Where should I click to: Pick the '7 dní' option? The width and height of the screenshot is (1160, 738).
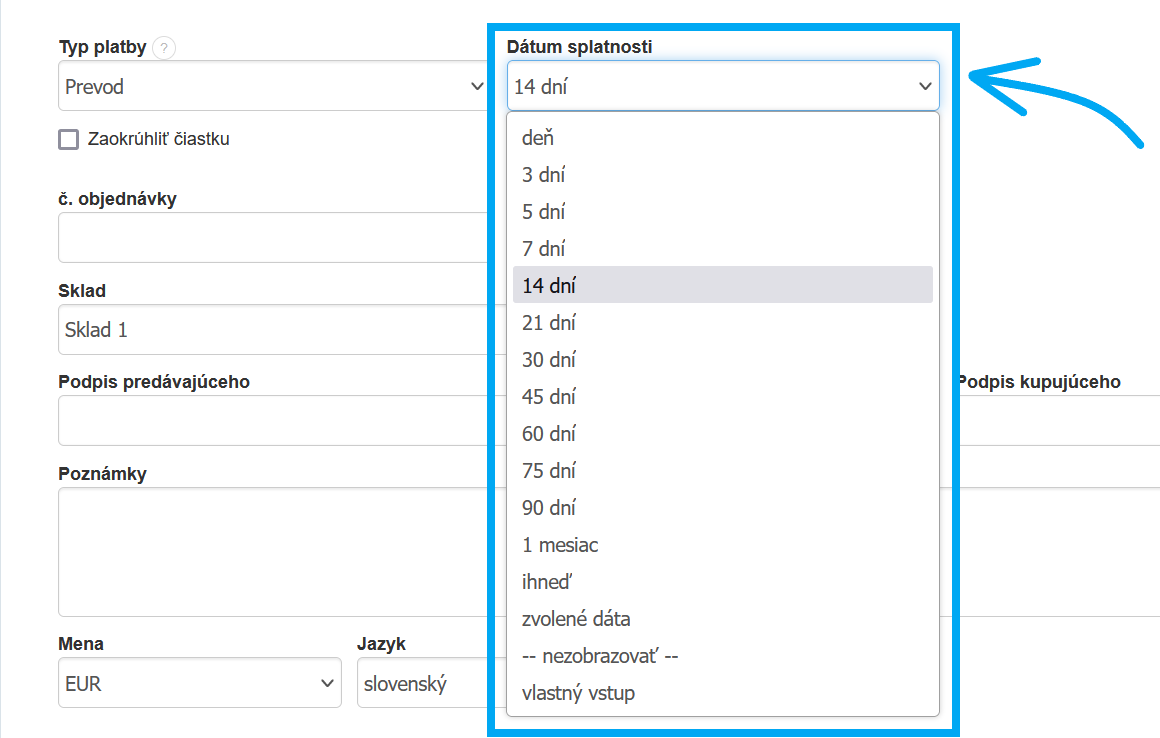pos(544,249)
